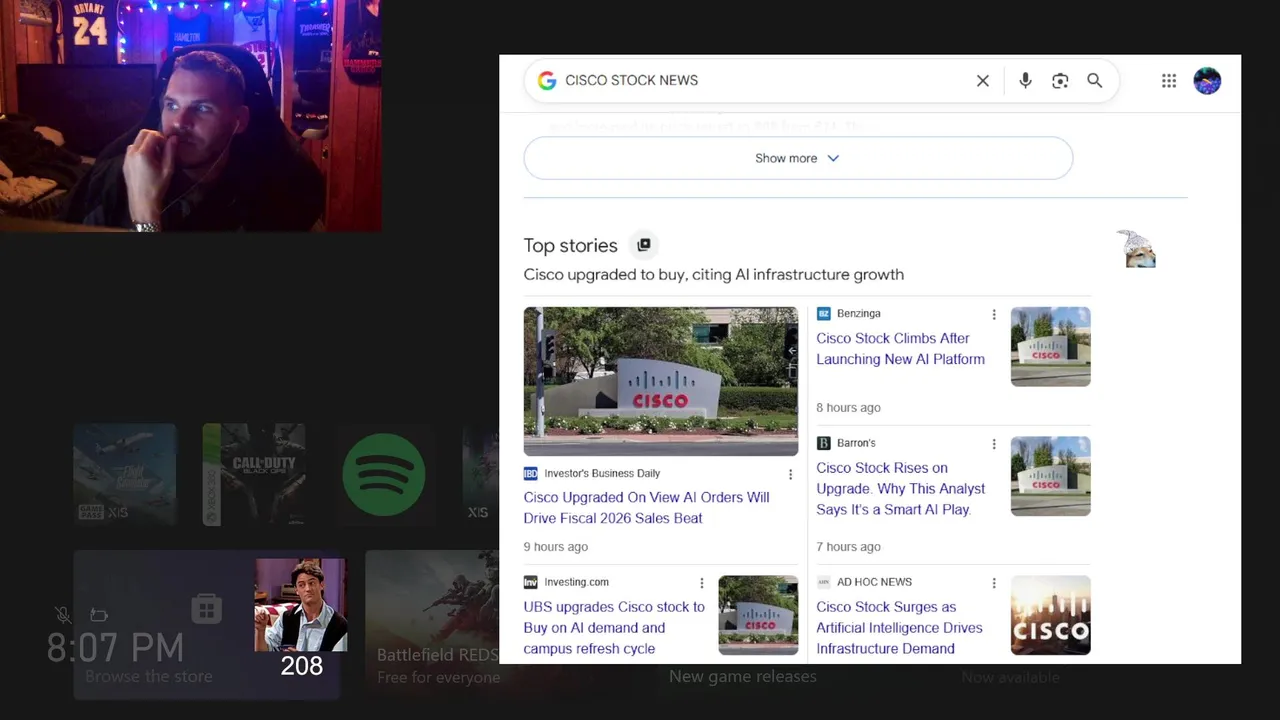Viewport: 1280px width, 720px height.
Task: Open Barron's story Cisco thumbnail
Action: coord(1050,476)
